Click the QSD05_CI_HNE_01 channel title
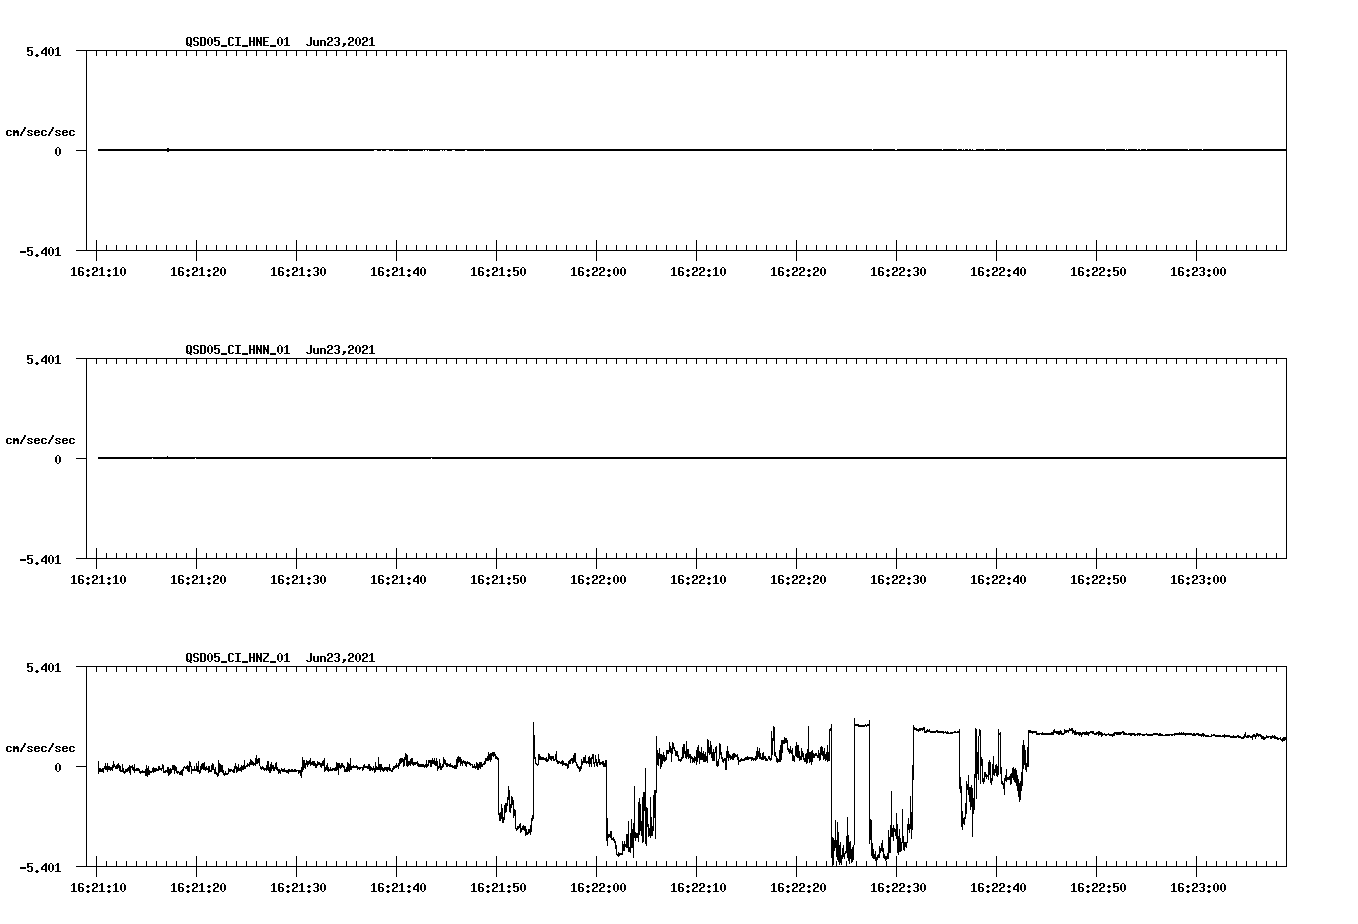Viewport: 1358px width, 924px height. coord(238,42)
